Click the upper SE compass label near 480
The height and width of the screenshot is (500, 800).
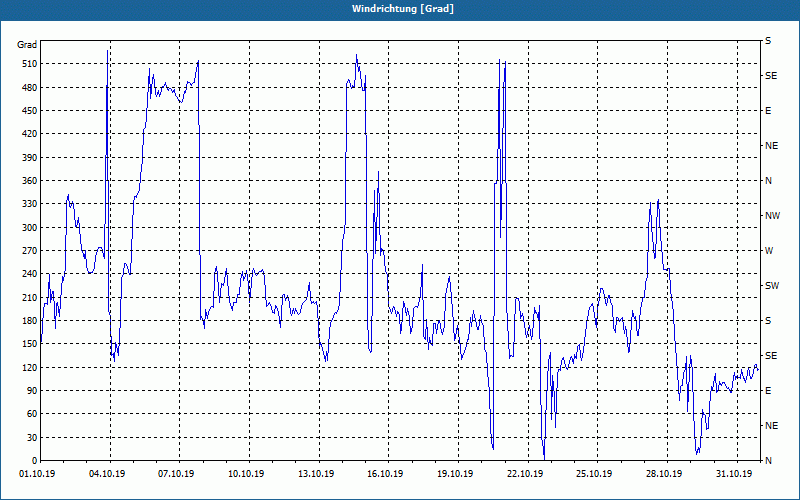click(771, 76)
